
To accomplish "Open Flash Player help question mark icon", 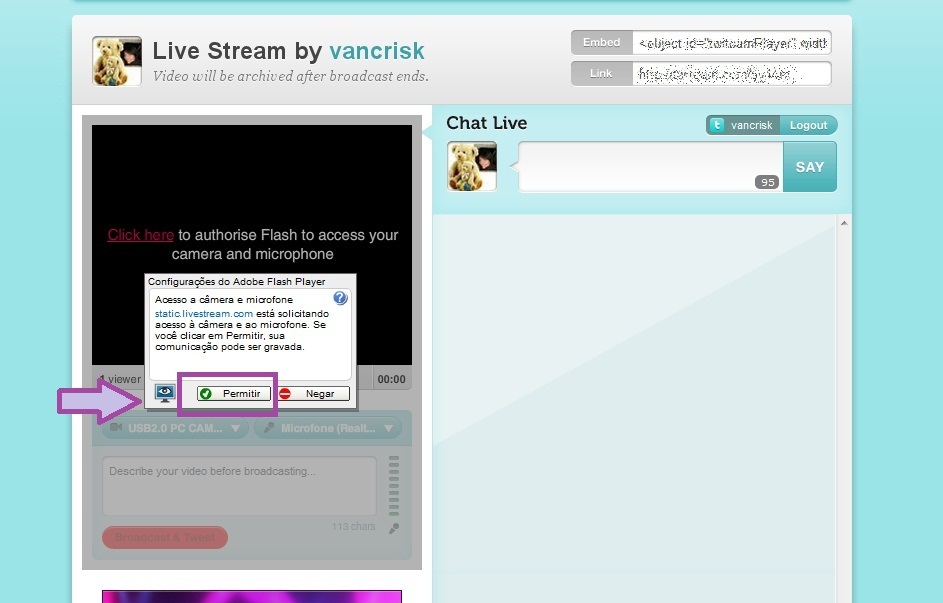I will click(x=340, y=298).
